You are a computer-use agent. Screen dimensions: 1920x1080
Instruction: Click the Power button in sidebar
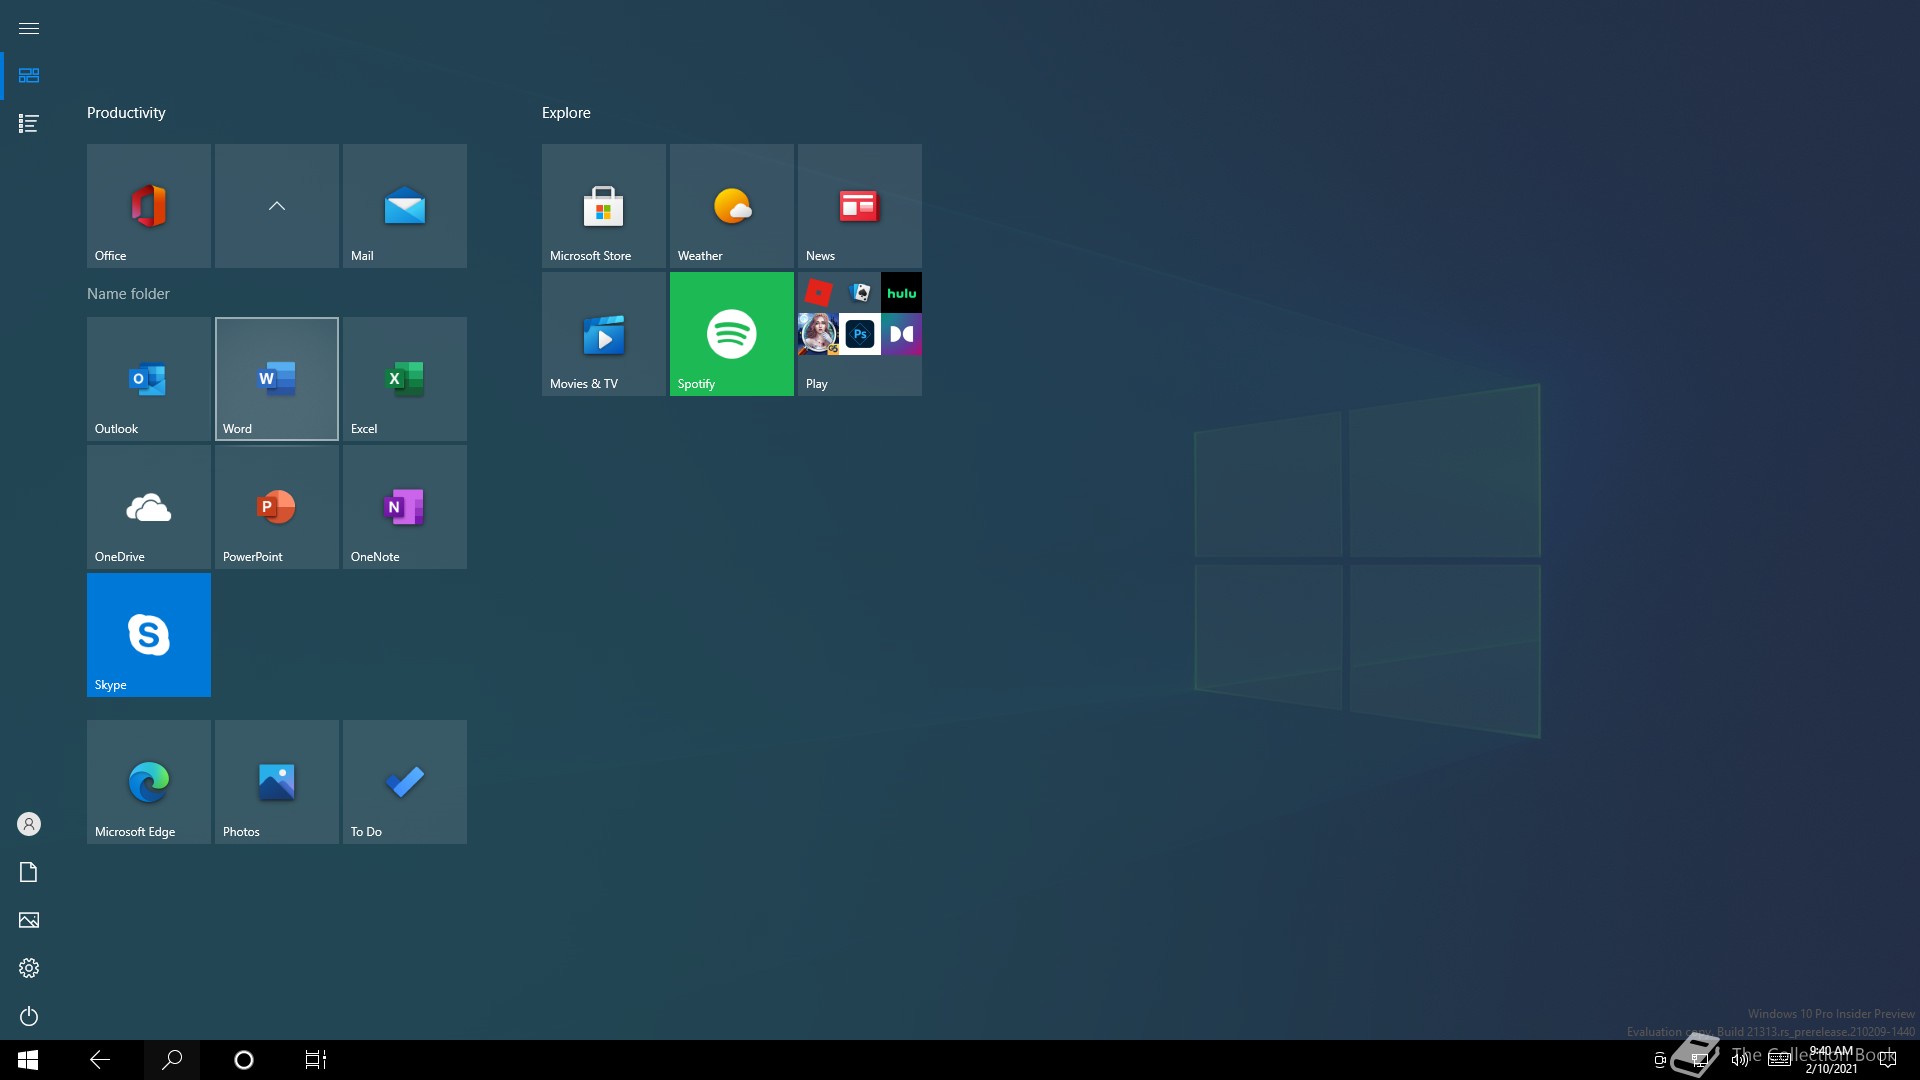(x=29, y=1016)
